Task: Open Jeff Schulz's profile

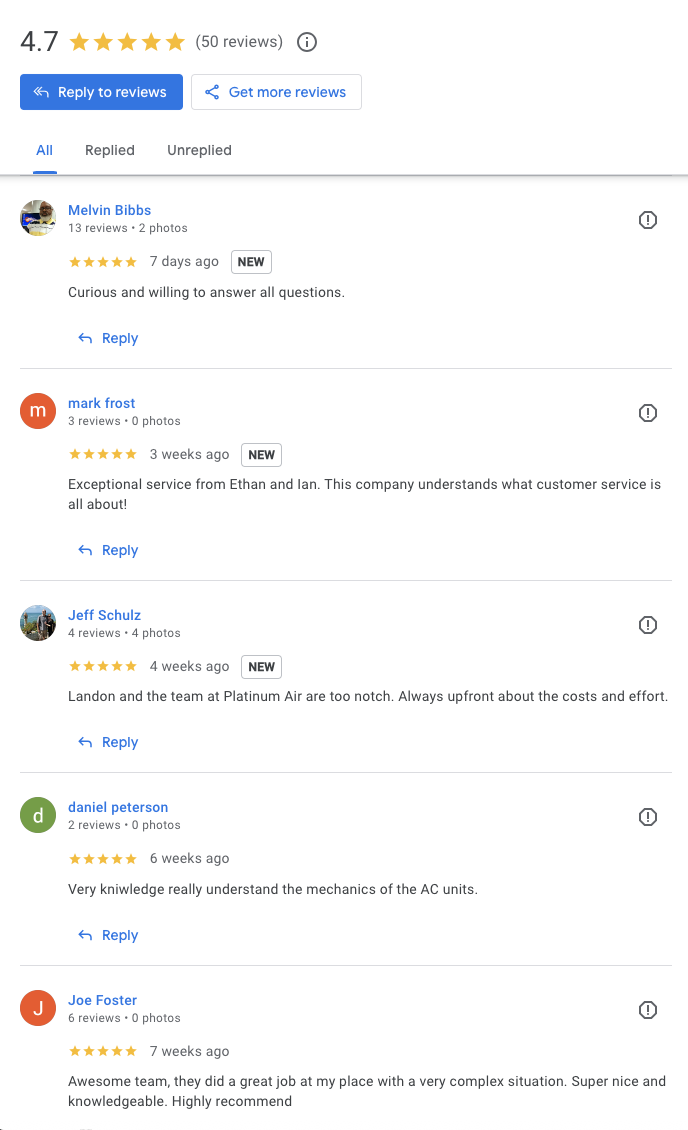Action: [x=104, y=615]
